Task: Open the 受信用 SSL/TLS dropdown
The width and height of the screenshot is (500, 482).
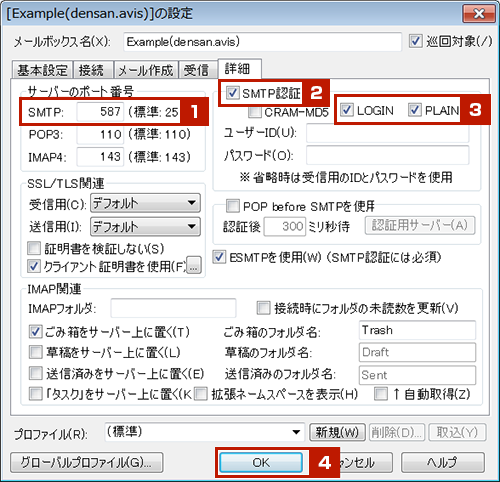Action: click(x=145, y=203)
